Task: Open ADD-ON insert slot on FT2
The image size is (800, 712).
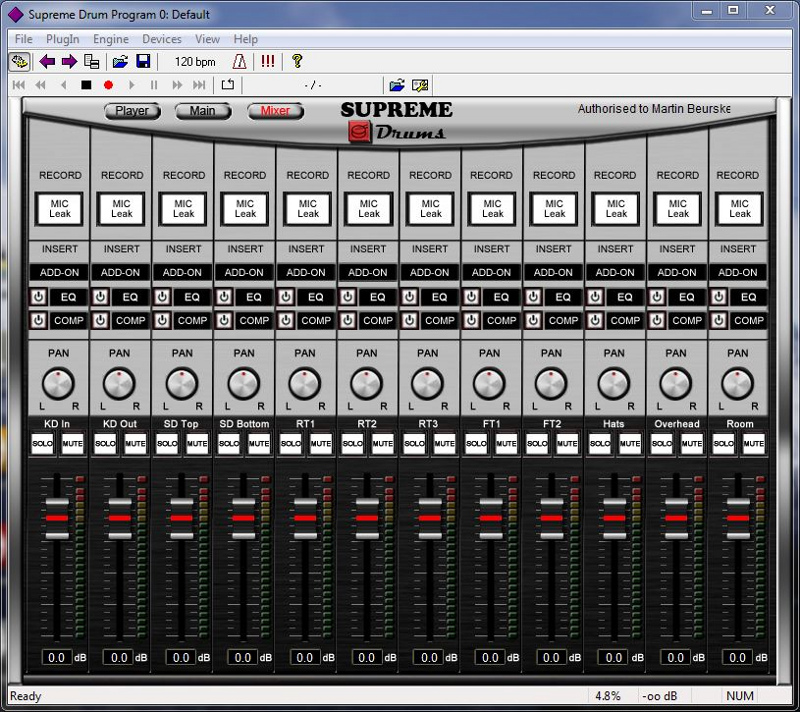Action: 554,272
